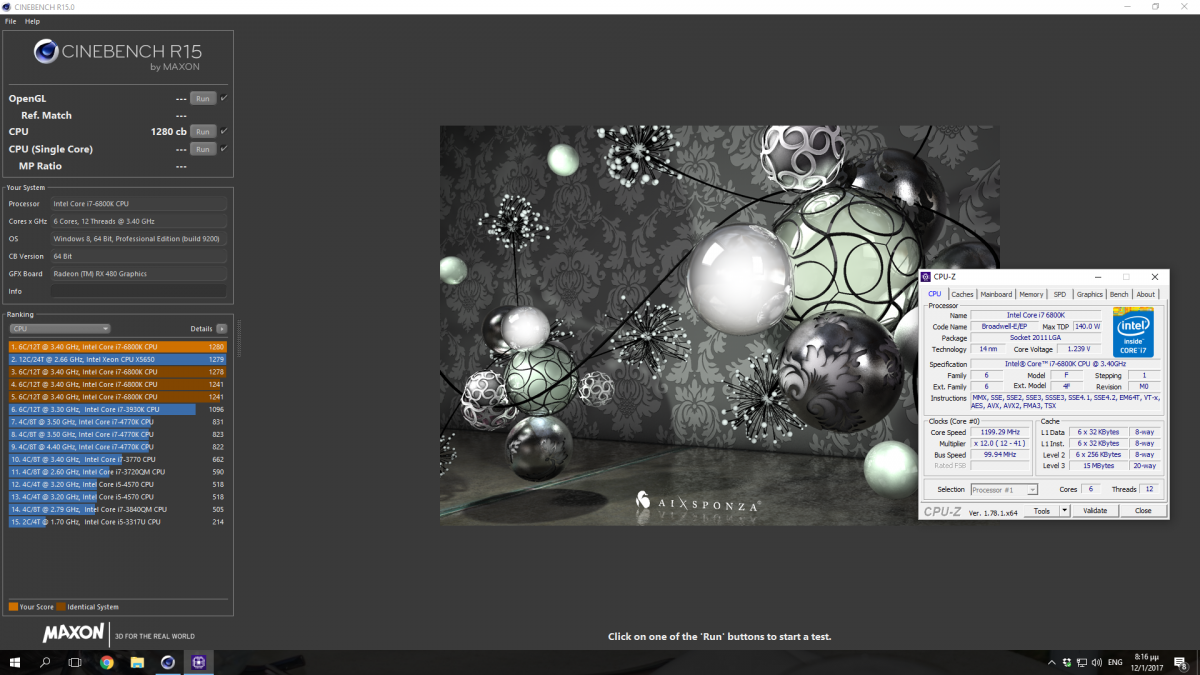Run the OpenGL benchmark test
Viewport: 1200px width, 675px height.
coord(203,98)
